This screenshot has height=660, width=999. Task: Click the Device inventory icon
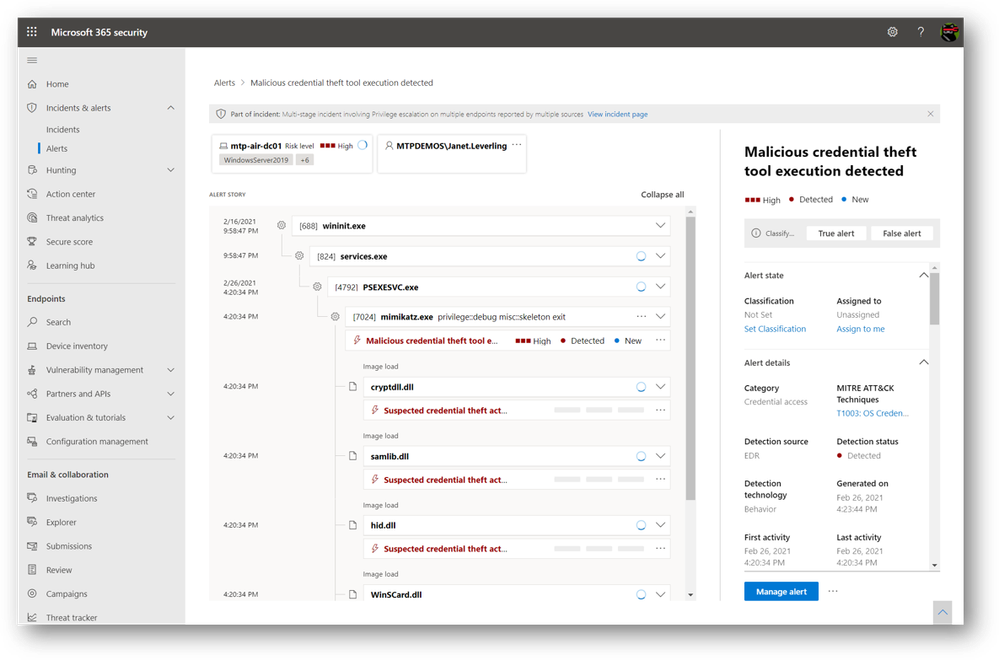click(x=32, y=346)
